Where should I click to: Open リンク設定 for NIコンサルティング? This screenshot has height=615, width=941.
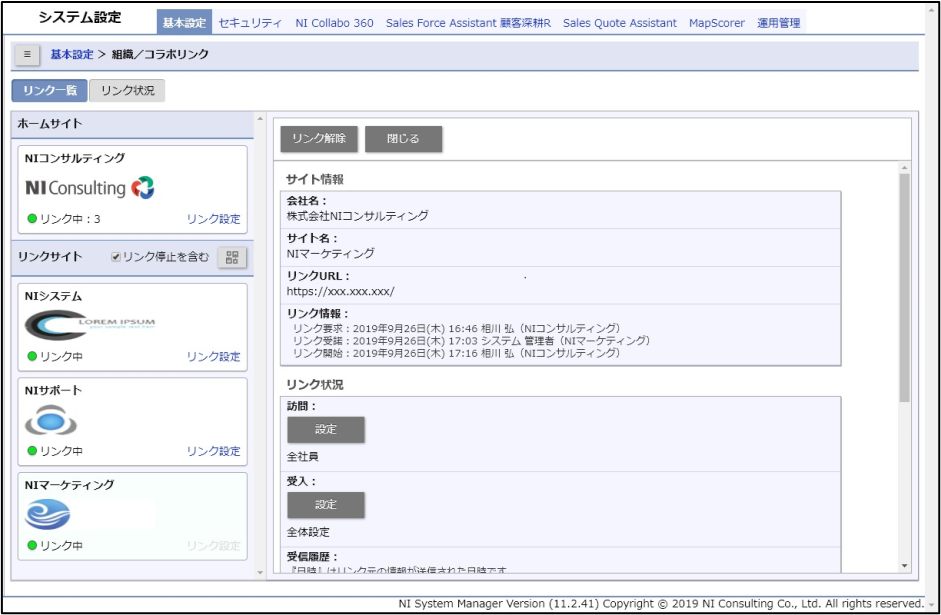click(213, 219)
